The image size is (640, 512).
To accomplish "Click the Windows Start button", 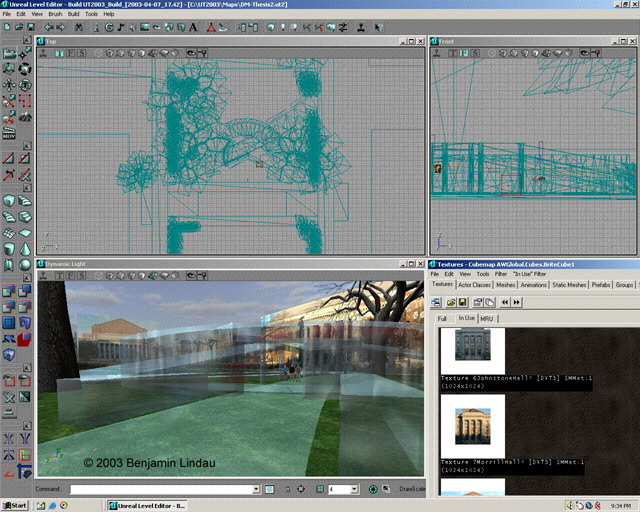I will (x=15, y=505).
